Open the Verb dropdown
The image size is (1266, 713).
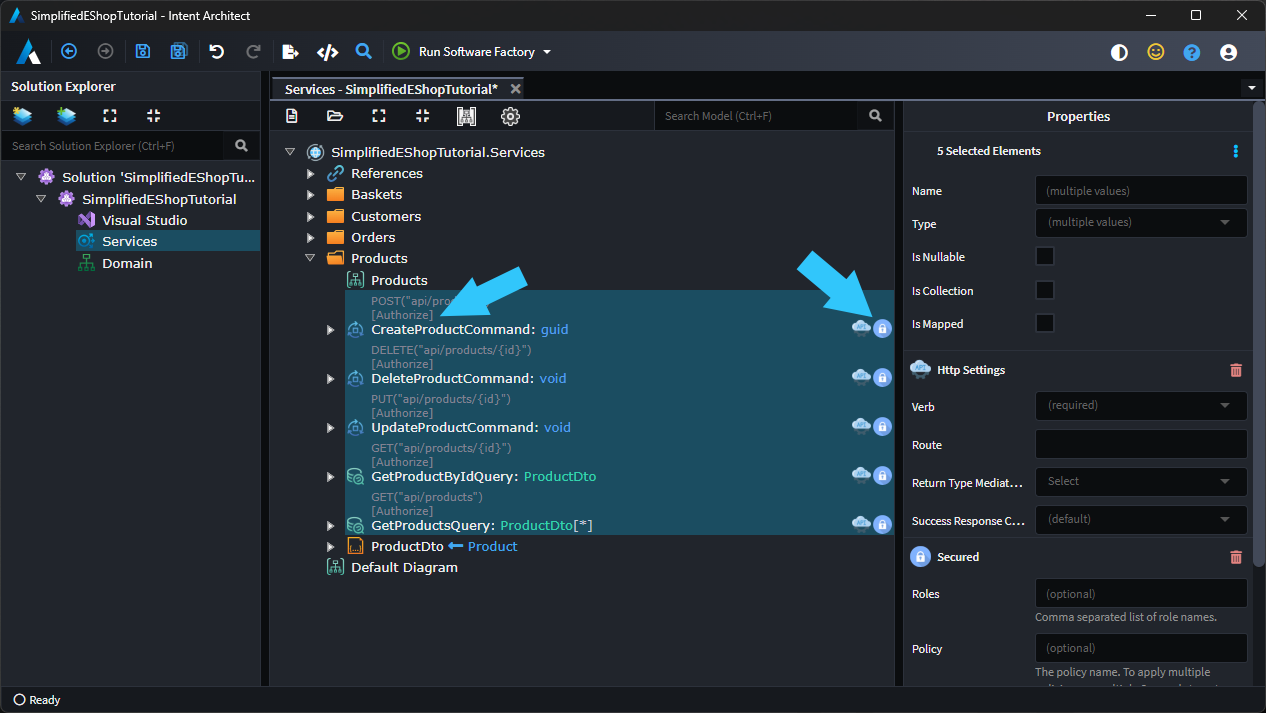click(1141, 406)
